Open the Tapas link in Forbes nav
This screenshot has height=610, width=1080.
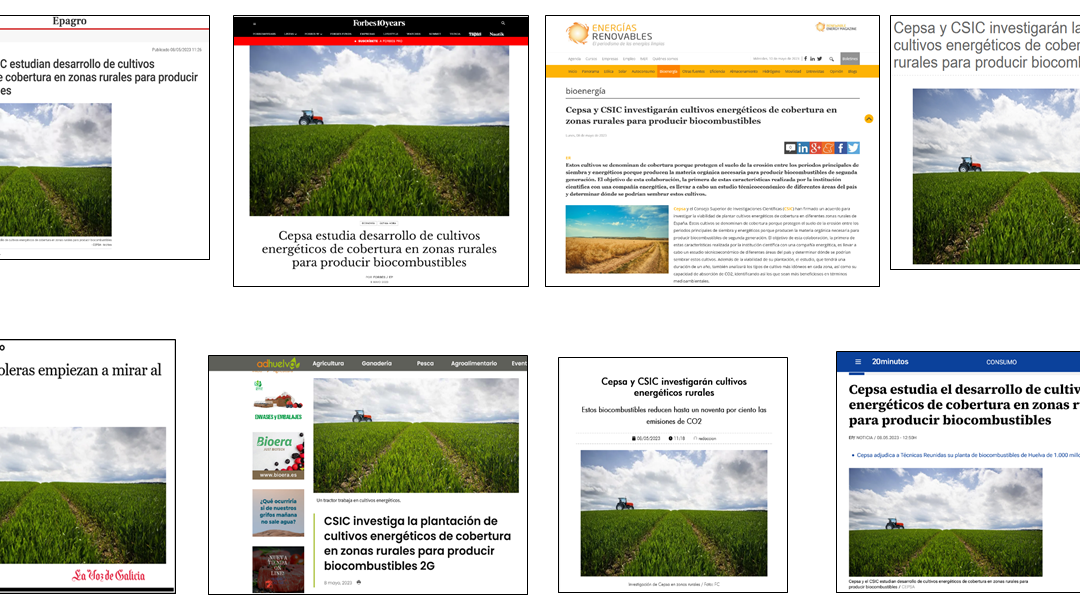(x=475, y=34)
